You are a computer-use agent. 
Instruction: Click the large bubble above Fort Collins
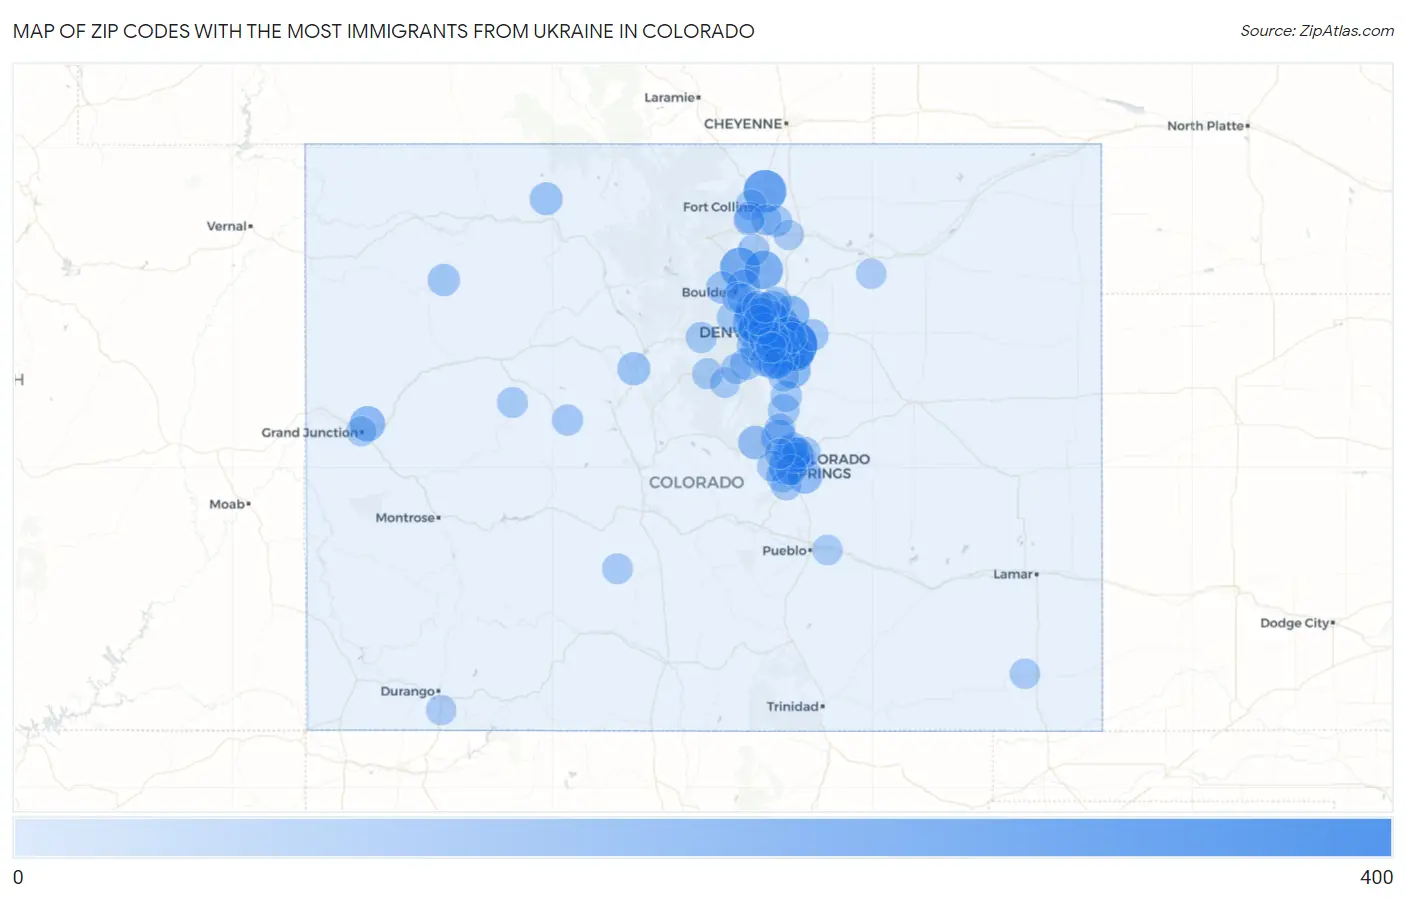(x=765, y=190)
